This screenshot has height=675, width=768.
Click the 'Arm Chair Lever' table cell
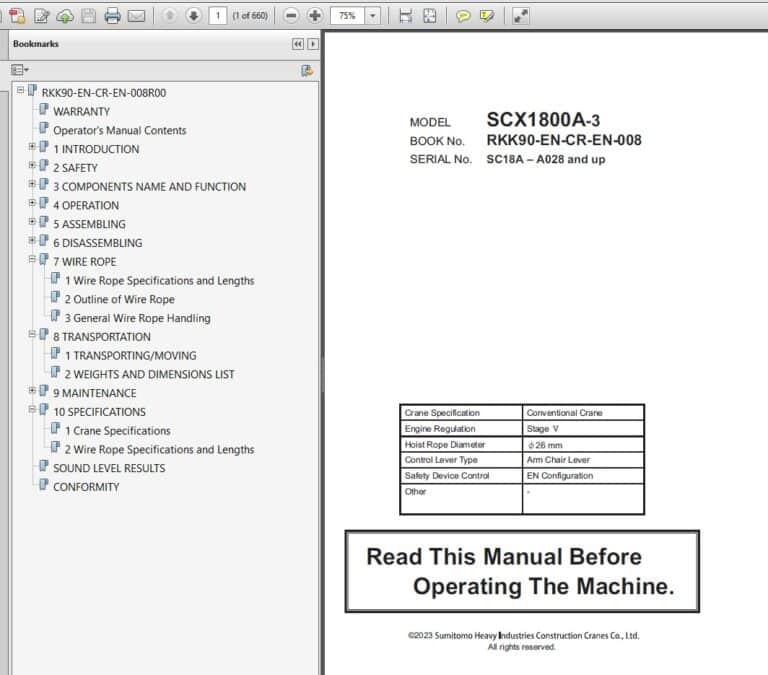pyautogui.click(x=583, y=460)
